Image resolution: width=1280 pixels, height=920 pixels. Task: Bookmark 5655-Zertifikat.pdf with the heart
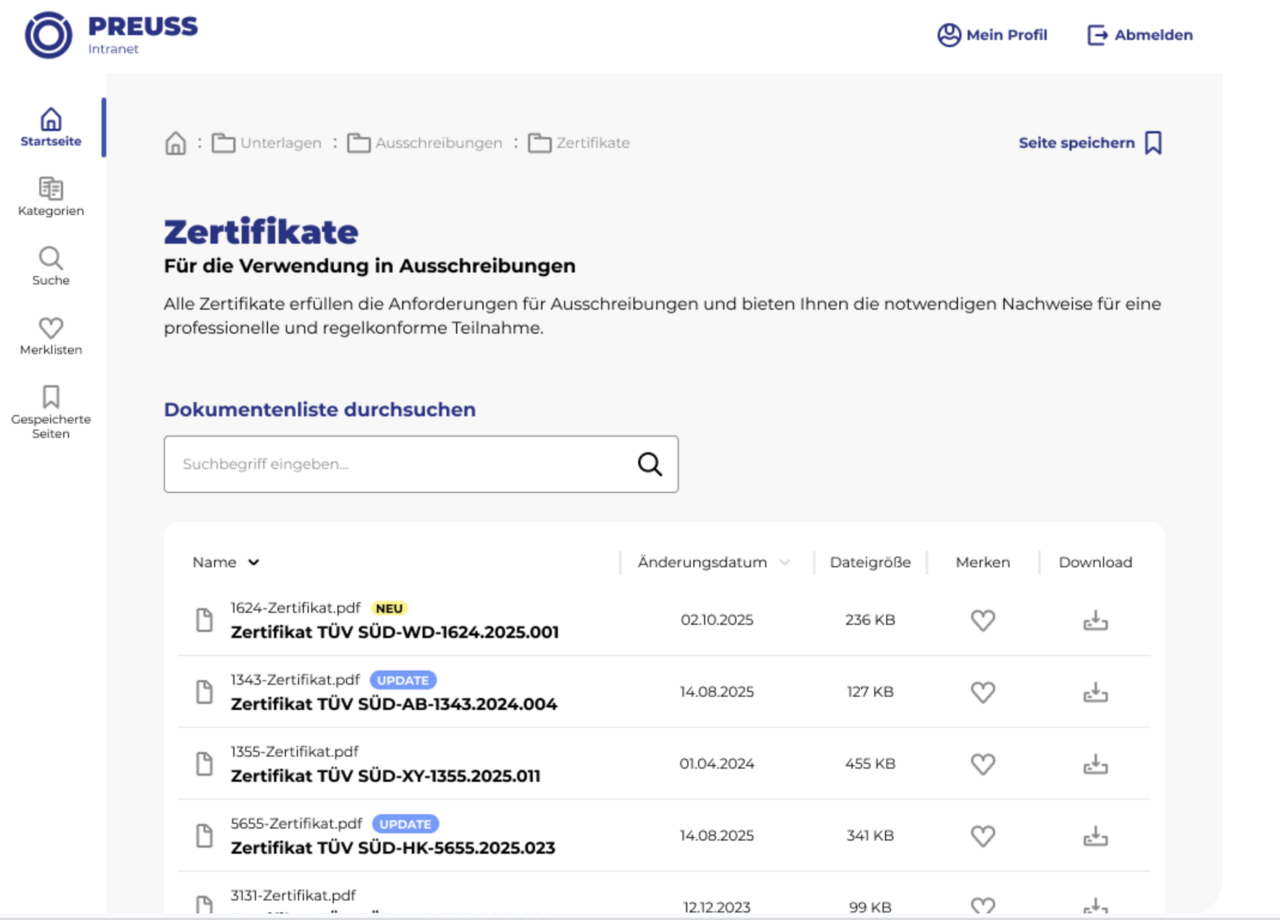983,836
